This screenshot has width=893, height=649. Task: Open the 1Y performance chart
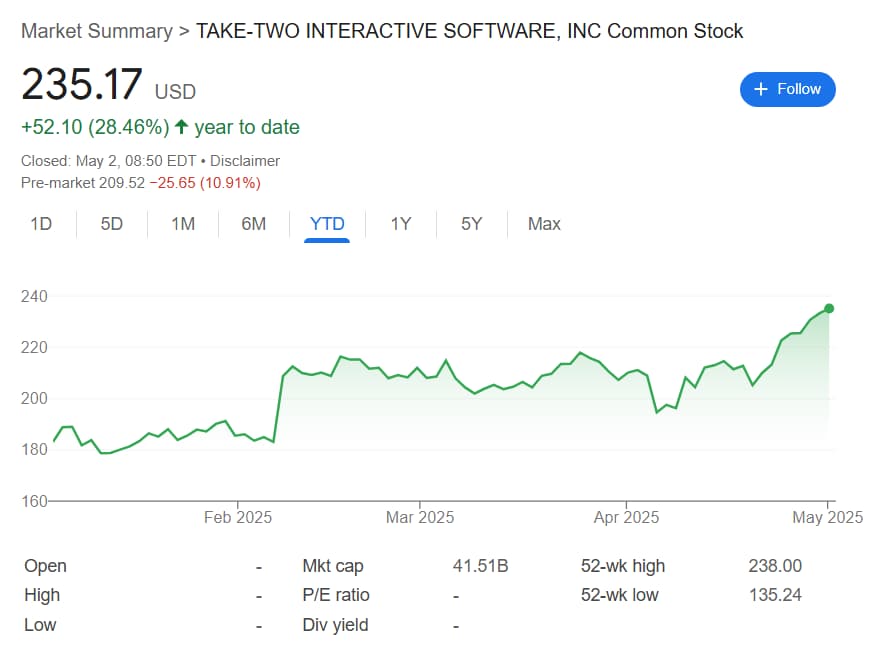400,224
